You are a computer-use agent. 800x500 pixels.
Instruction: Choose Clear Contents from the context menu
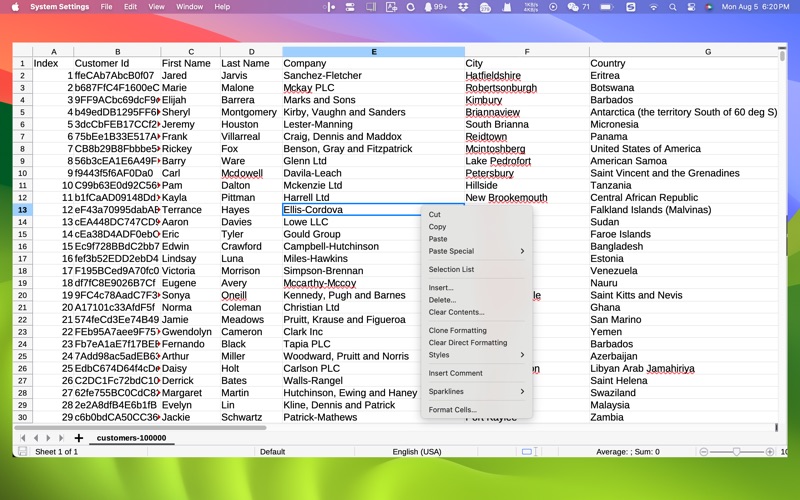pos(456,312)
